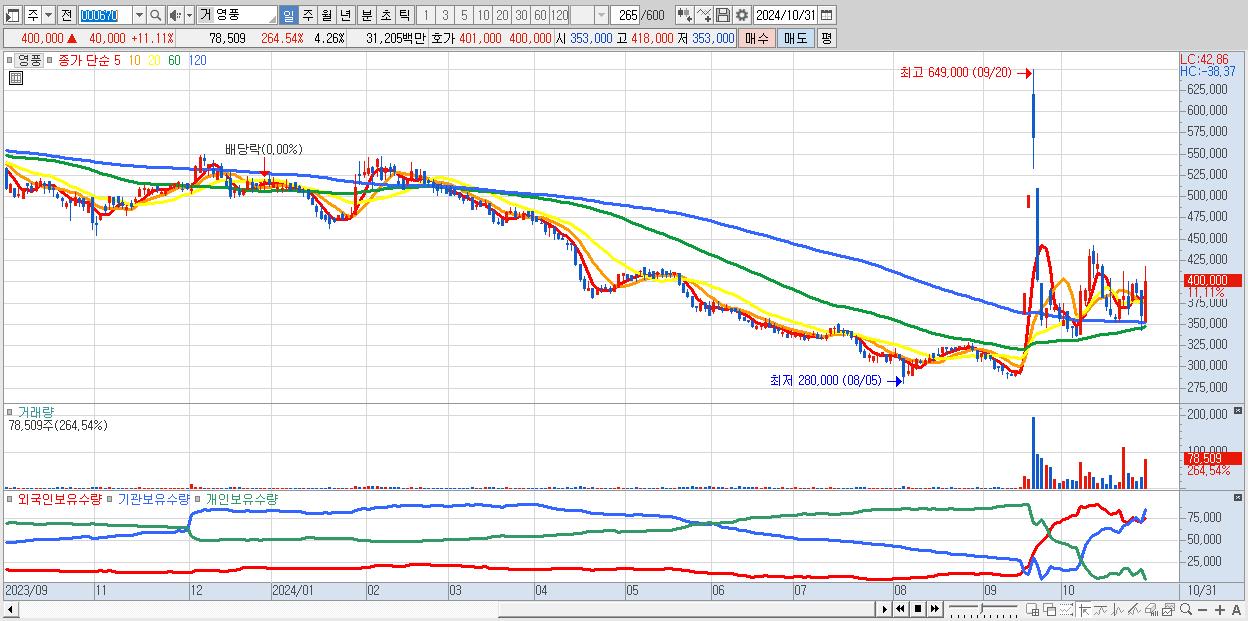This screenshot has width=1248, height=621.
Task: Expand the dropdown next to speaker icon
Action: point(188,15)
